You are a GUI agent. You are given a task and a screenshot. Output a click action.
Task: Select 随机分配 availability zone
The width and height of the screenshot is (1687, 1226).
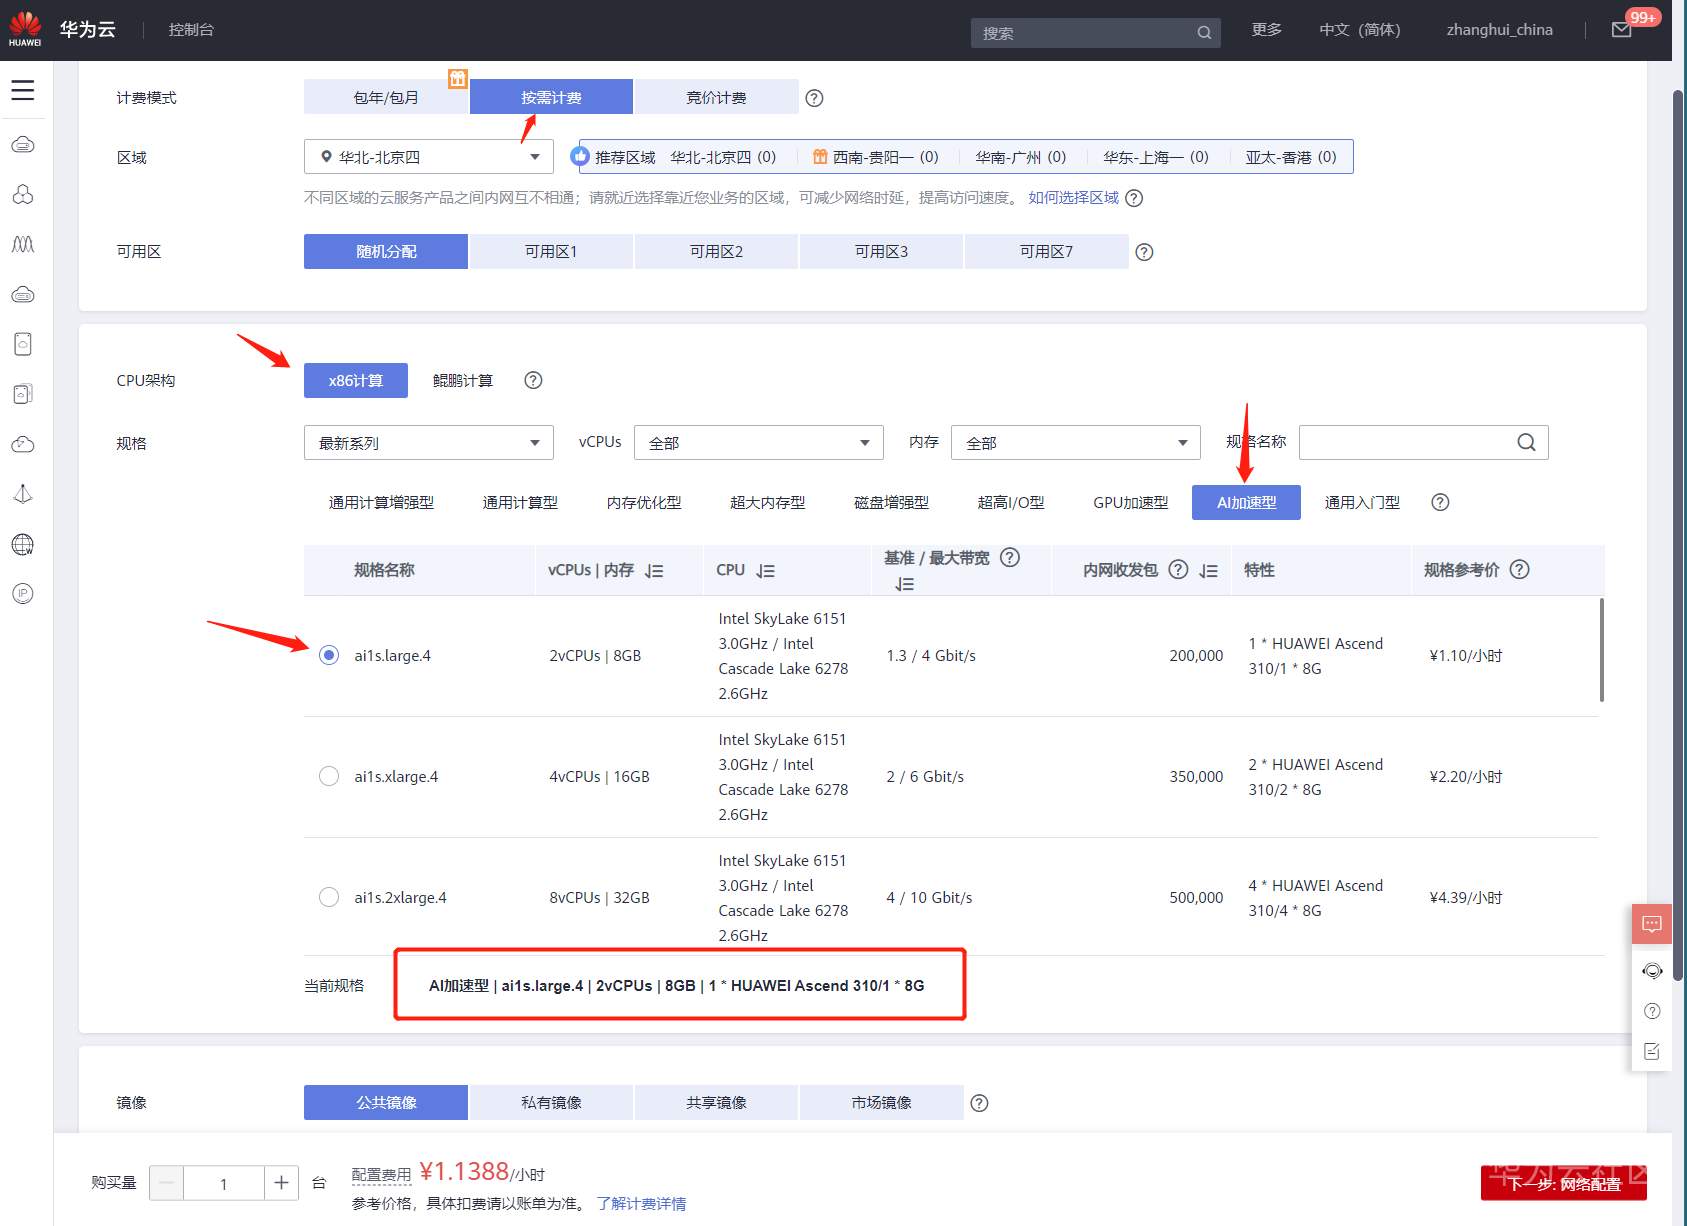tap(386, 251)
